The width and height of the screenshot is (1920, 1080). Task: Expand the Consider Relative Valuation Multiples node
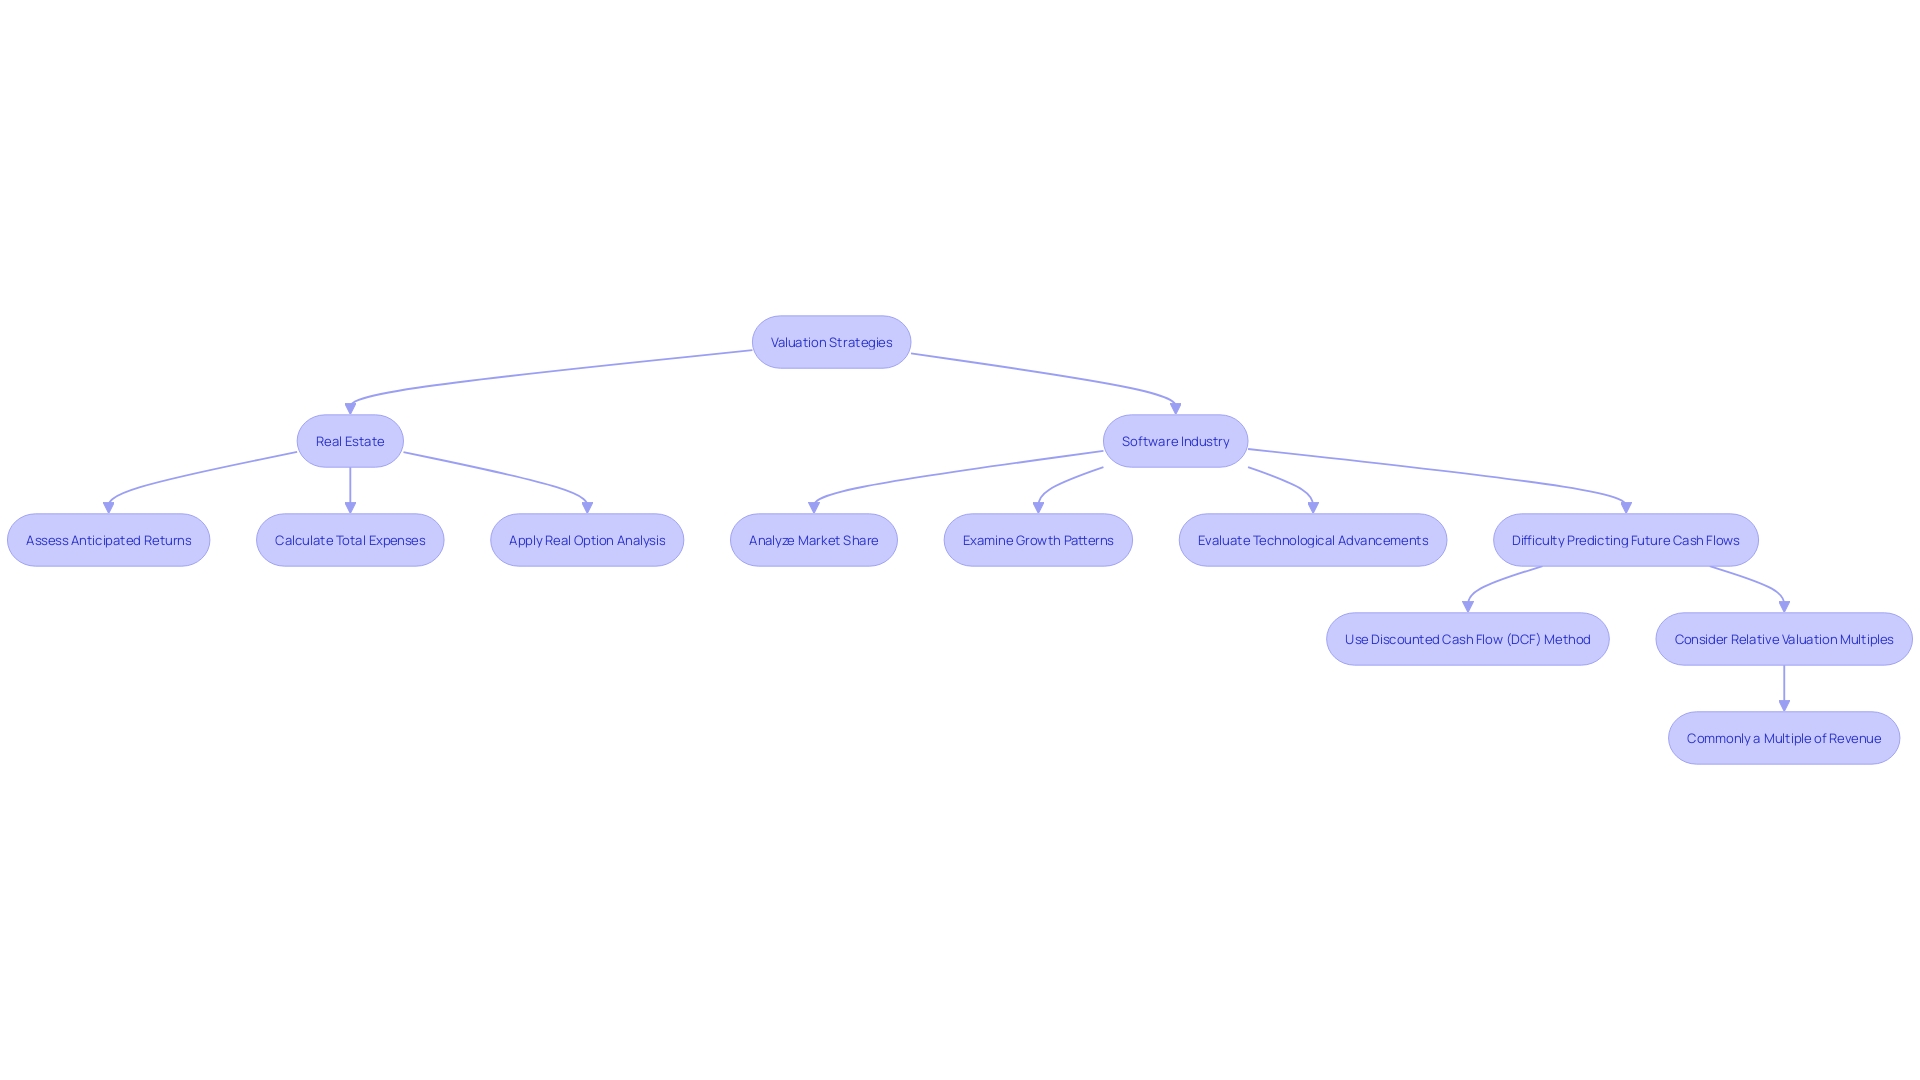tap(1784, 638)
